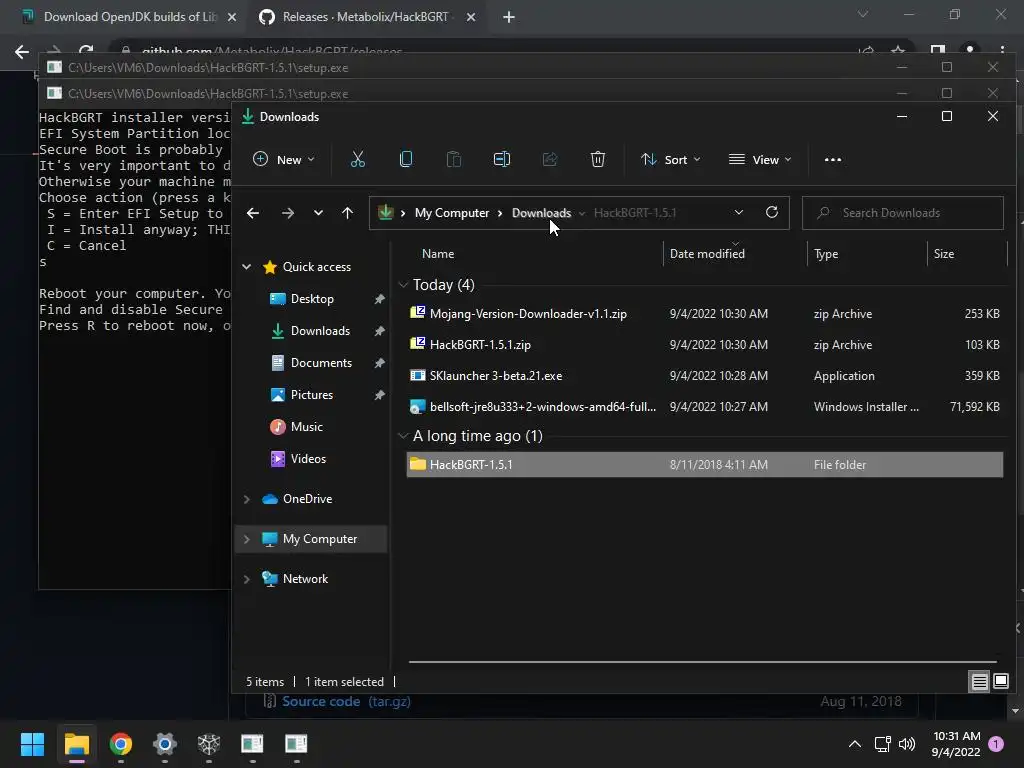
Task: Click the volume icon in tray
Action: point(907,744)
